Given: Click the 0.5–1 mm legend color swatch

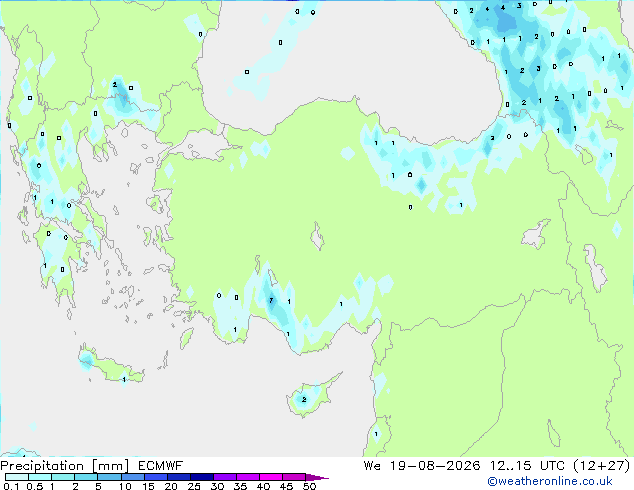Looking at the screenshot, I should tap(40, 477).
